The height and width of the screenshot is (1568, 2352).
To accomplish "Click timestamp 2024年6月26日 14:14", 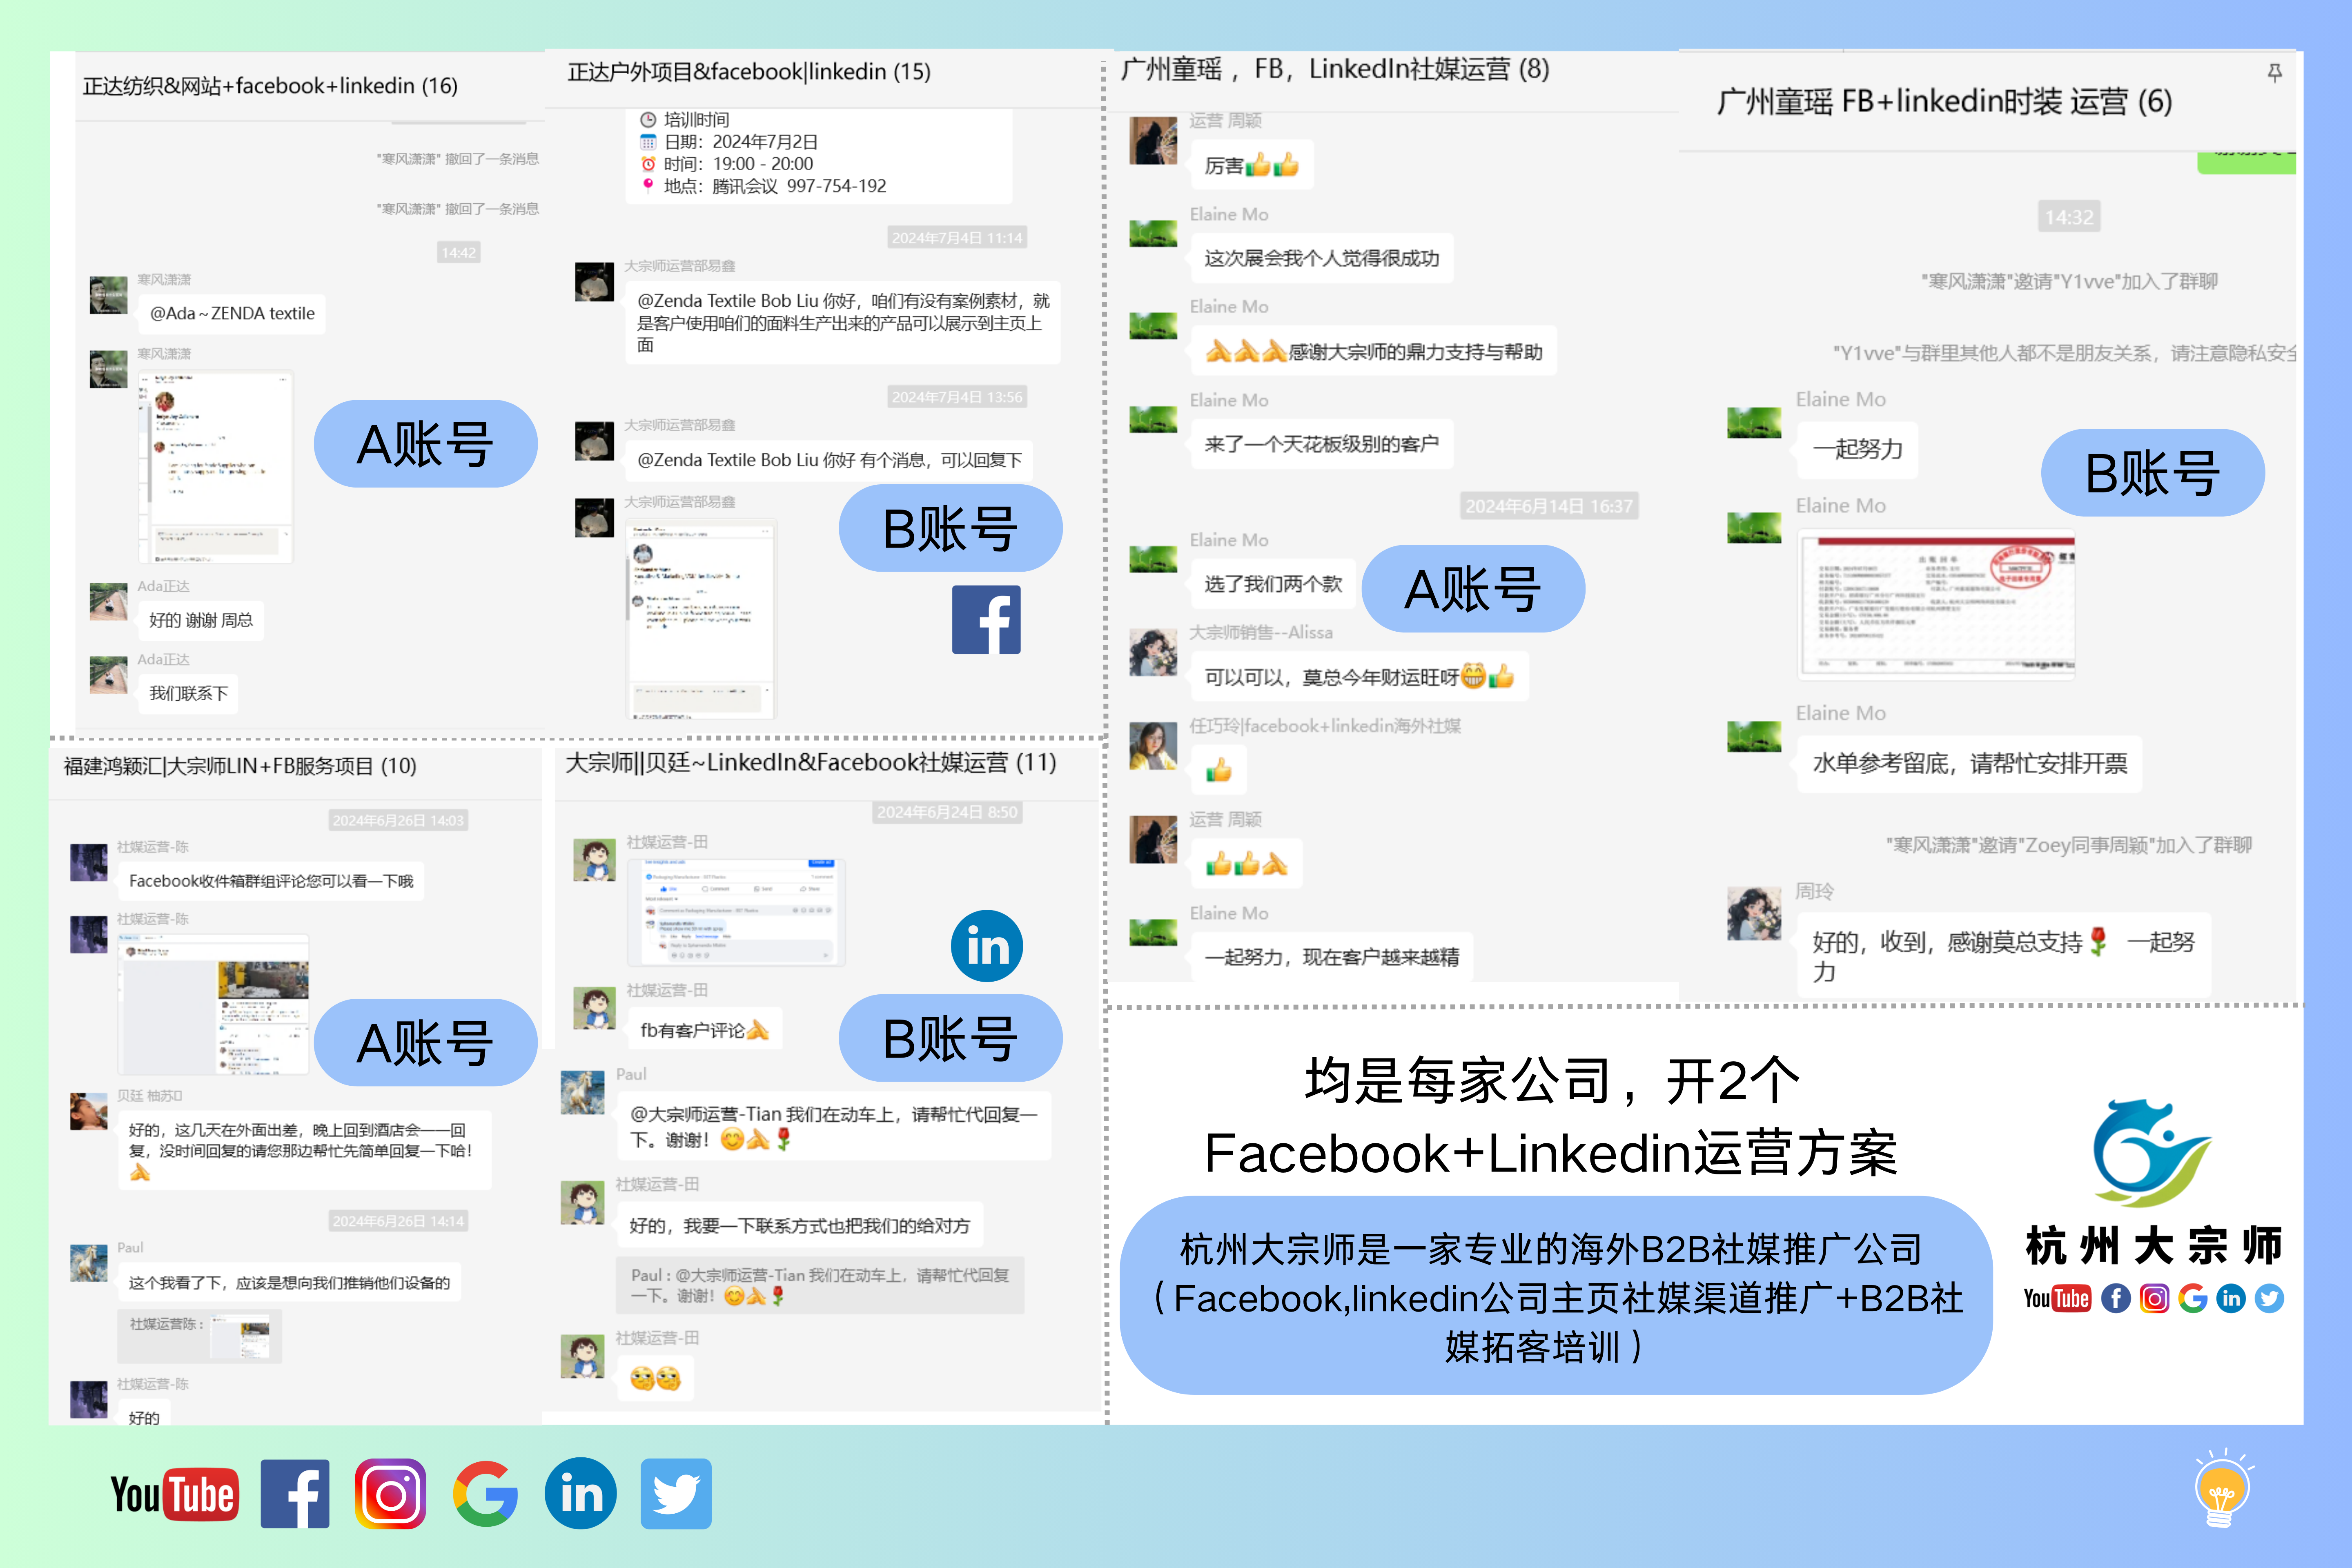I will [x=398, y=1221].
